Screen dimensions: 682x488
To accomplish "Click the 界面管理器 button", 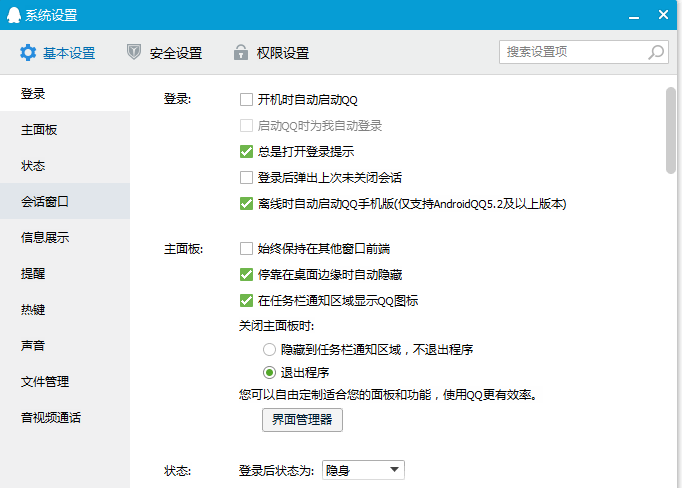I will (x=302, y=420).
